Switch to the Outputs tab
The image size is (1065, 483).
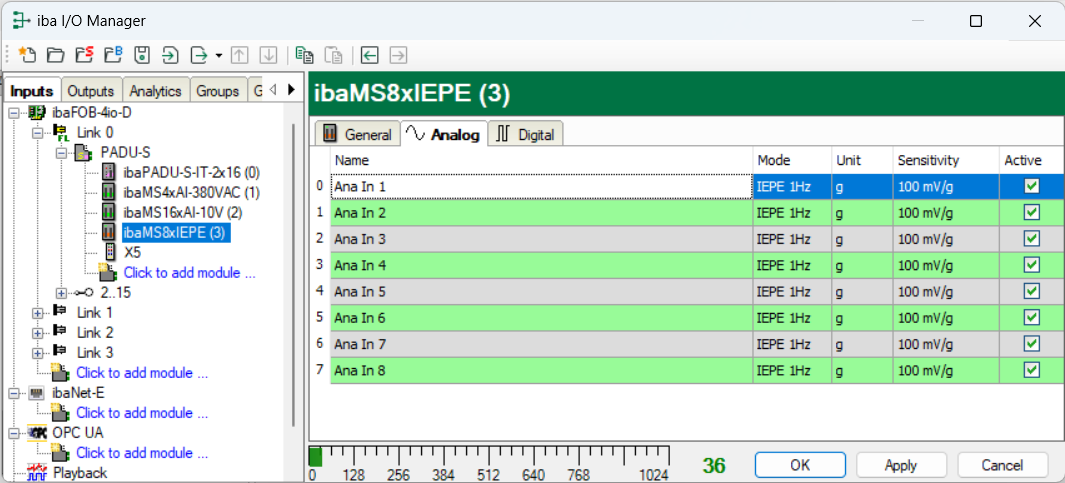[91, 91]
